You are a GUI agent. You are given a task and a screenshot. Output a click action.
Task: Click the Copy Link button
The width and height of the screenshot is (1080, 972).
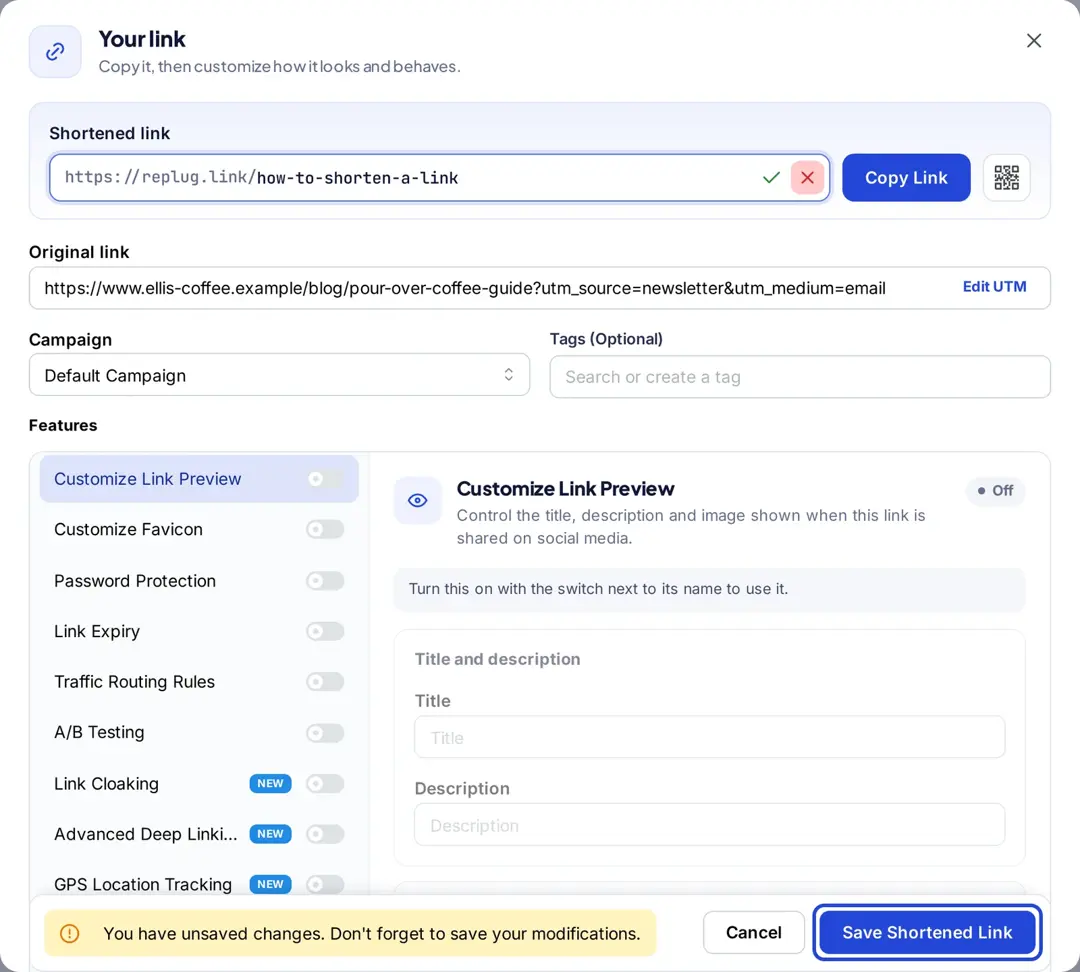(x=906, y=178)
